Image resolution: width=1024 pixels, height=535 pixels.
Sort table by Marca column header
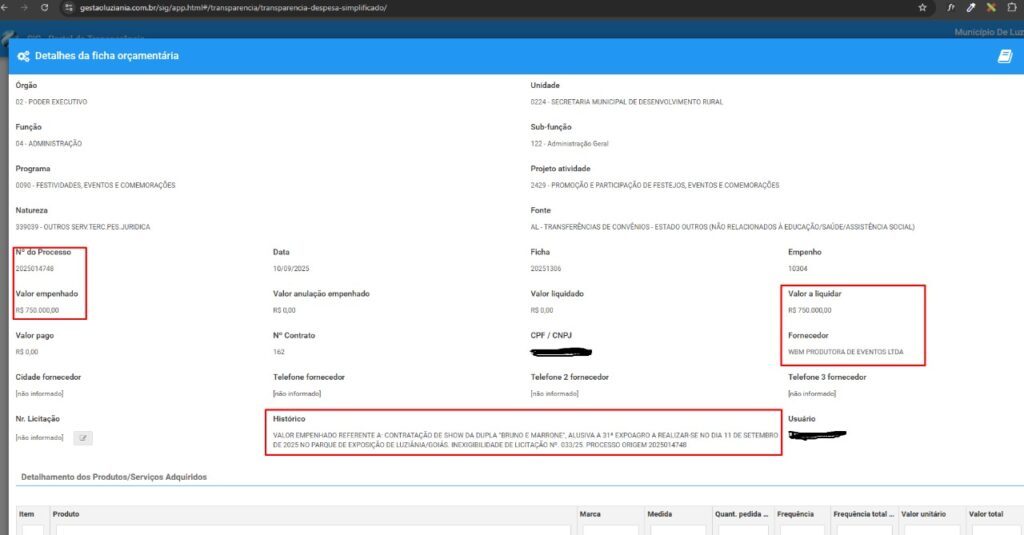point(590,514)
